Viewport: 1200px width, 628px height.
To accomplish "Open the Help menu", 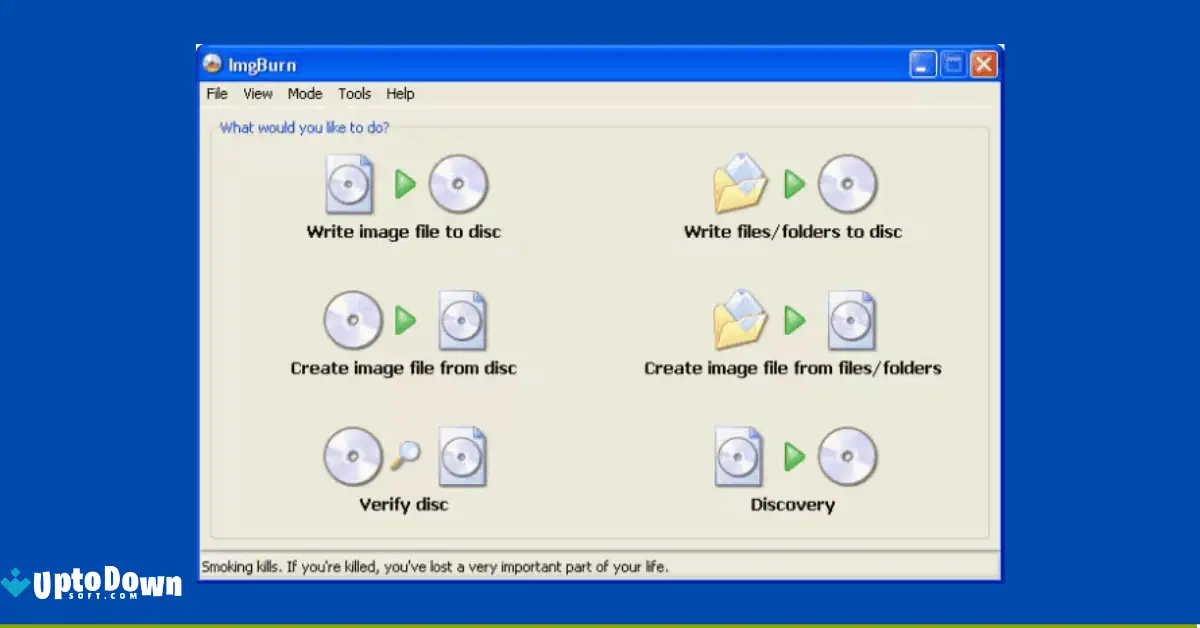I will pyautogui.click(x=400, y=94).
